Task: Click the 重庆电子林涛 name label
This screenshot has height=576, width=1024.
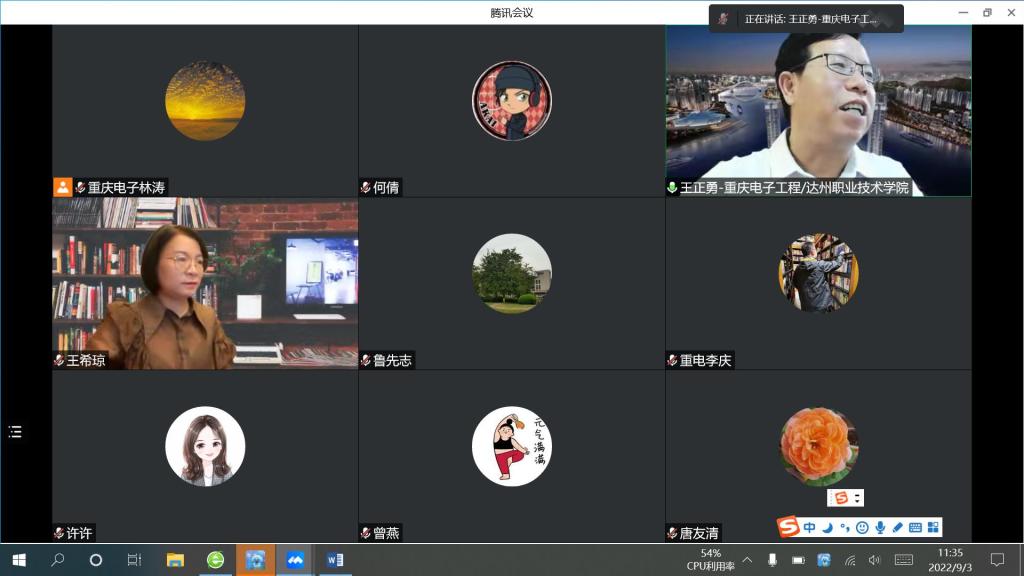Action: point(126,187)
